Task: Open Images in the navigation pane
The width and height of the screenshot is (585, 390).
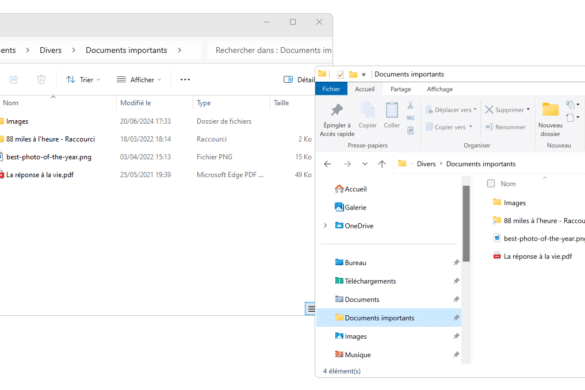Action: [351, 336]
